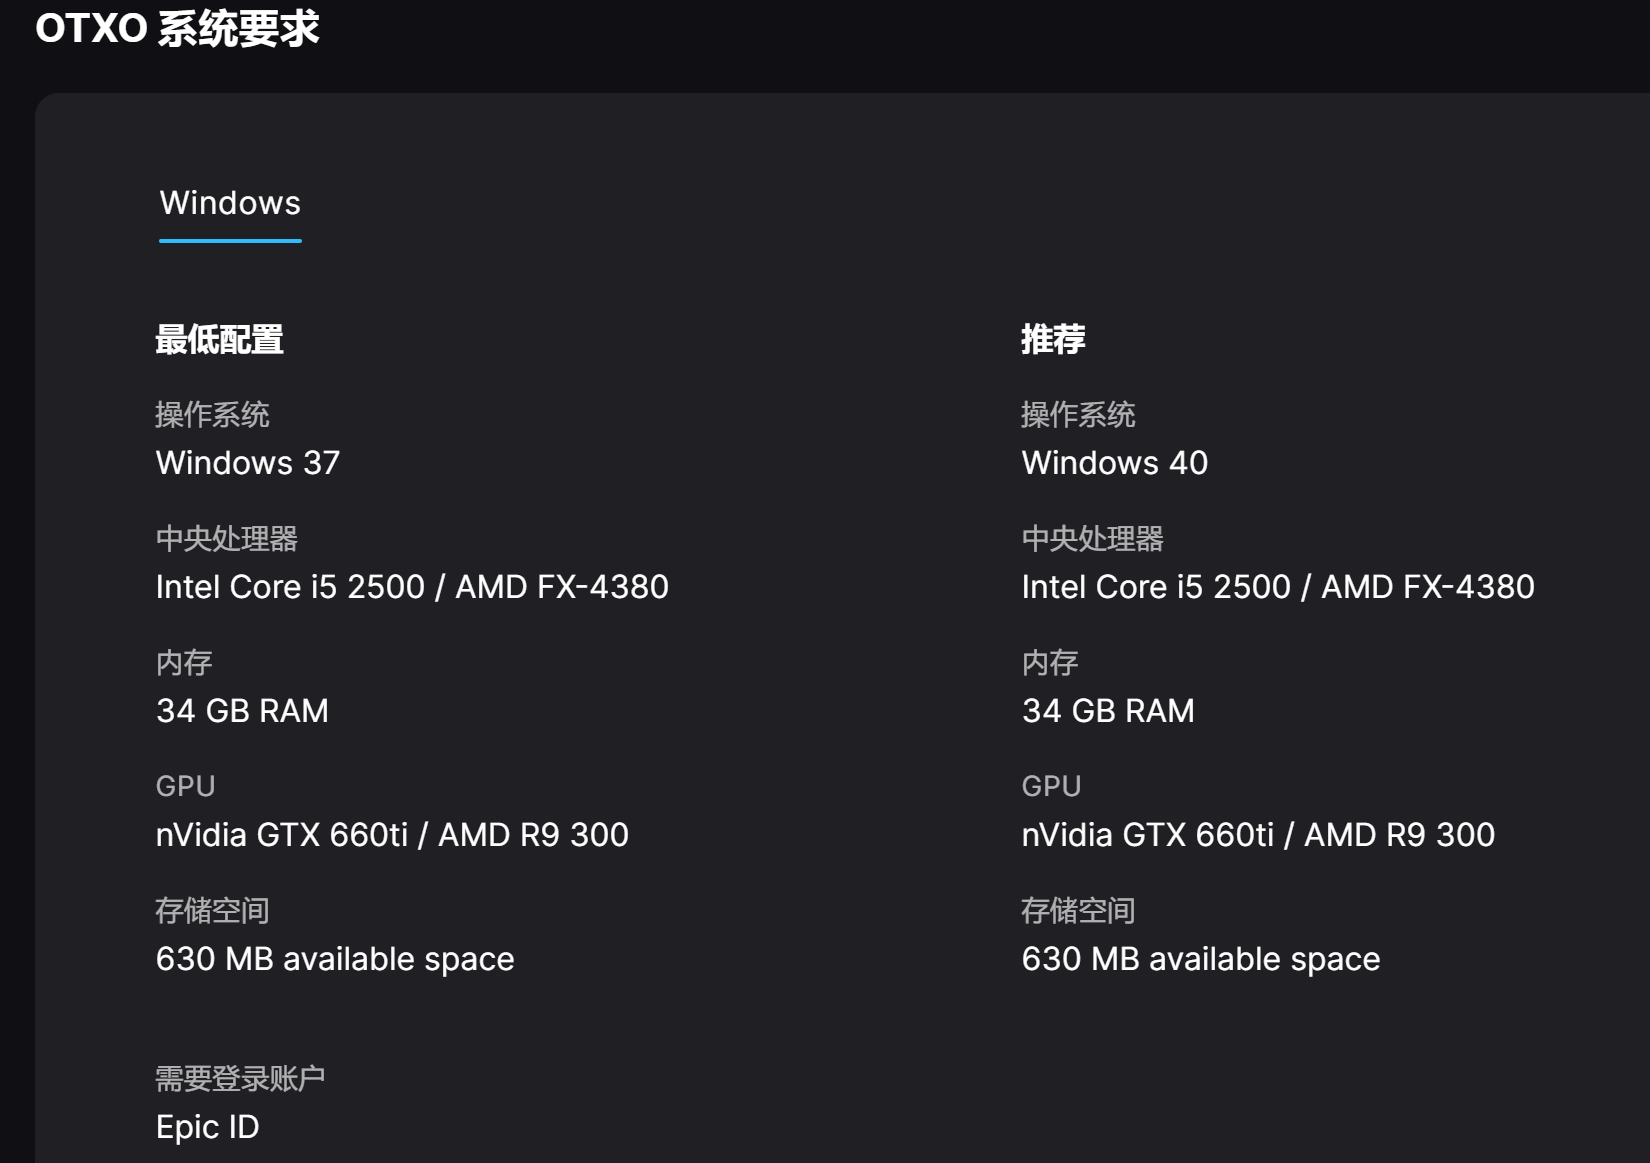
Task: Click minimum Intel Core i5 2500 processor text
Action: pyautogui.click(x=412, y=587)
